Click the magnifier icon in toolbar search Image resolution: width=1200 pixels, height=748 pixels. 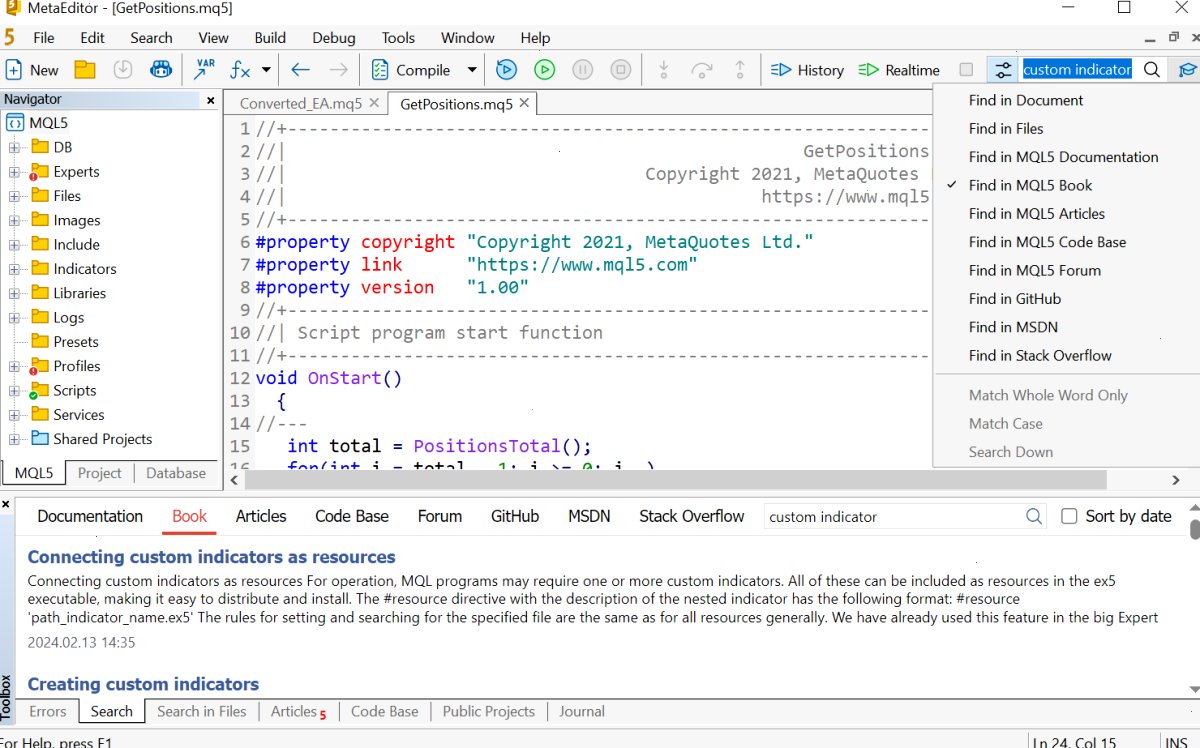point(1152,70)
